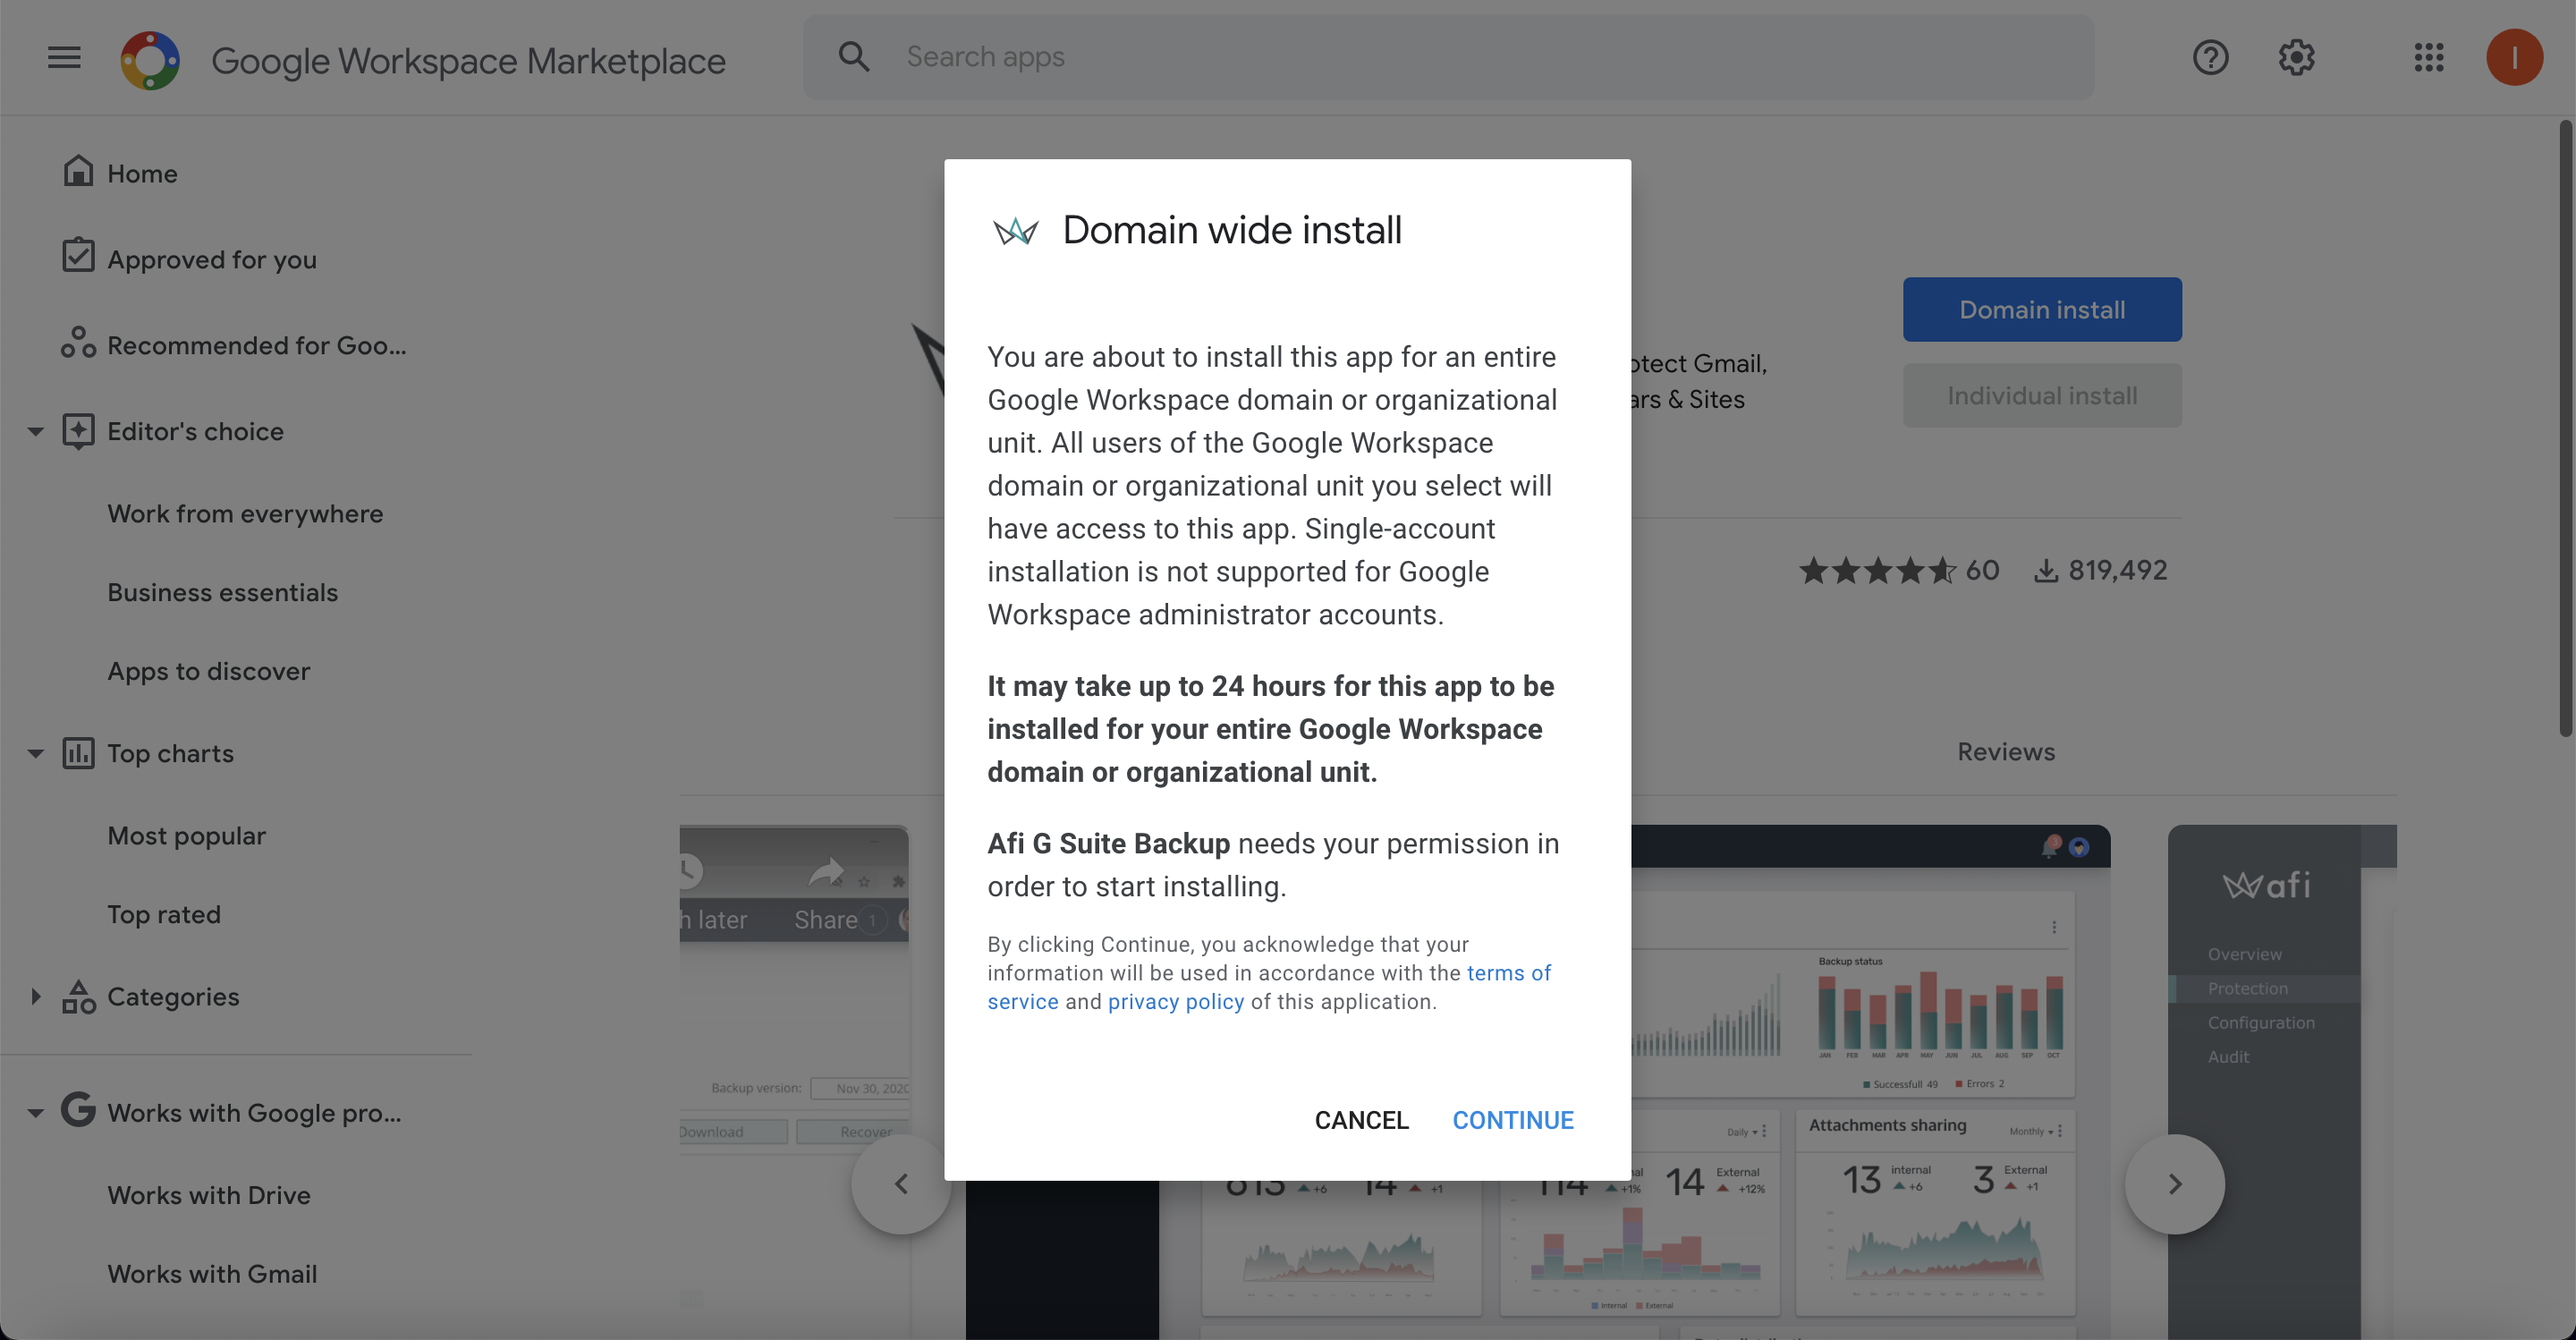Open the settings gear icon
This screenshot has width=2576, height=1340.
2296,57
